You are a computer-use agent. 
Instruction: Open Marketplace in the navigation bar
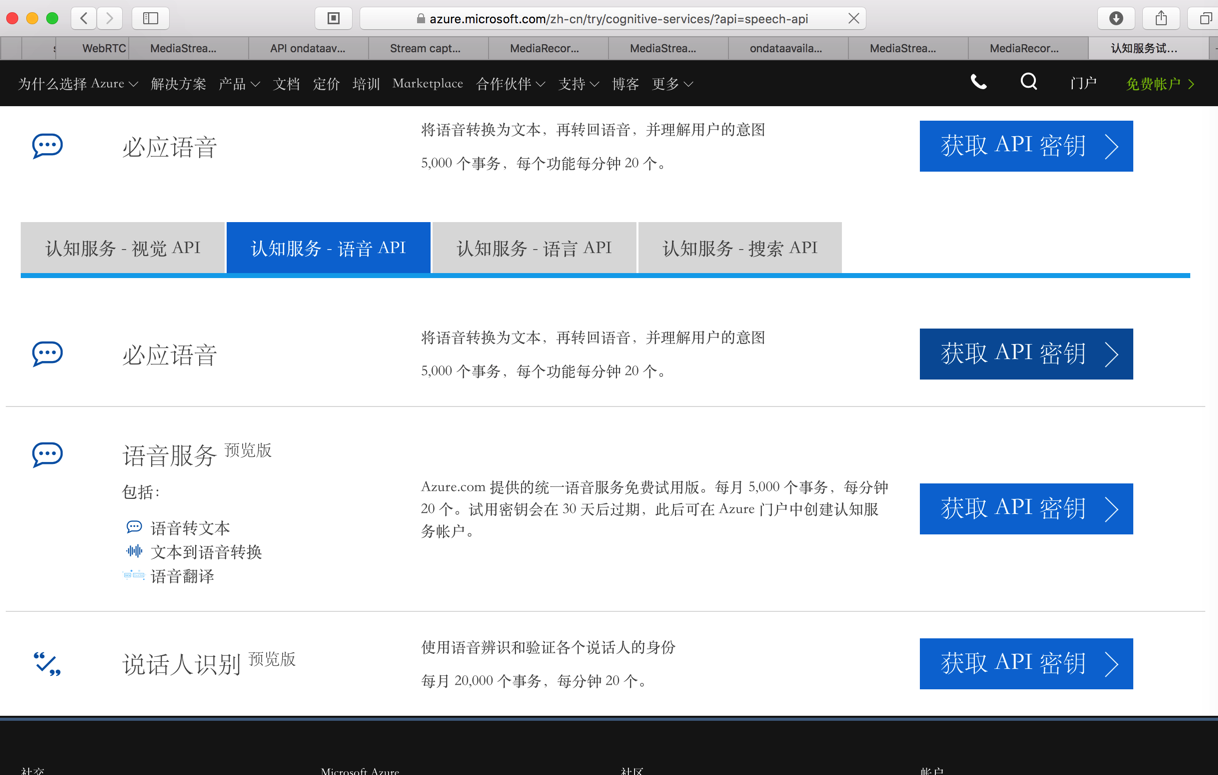click(428, 84)
